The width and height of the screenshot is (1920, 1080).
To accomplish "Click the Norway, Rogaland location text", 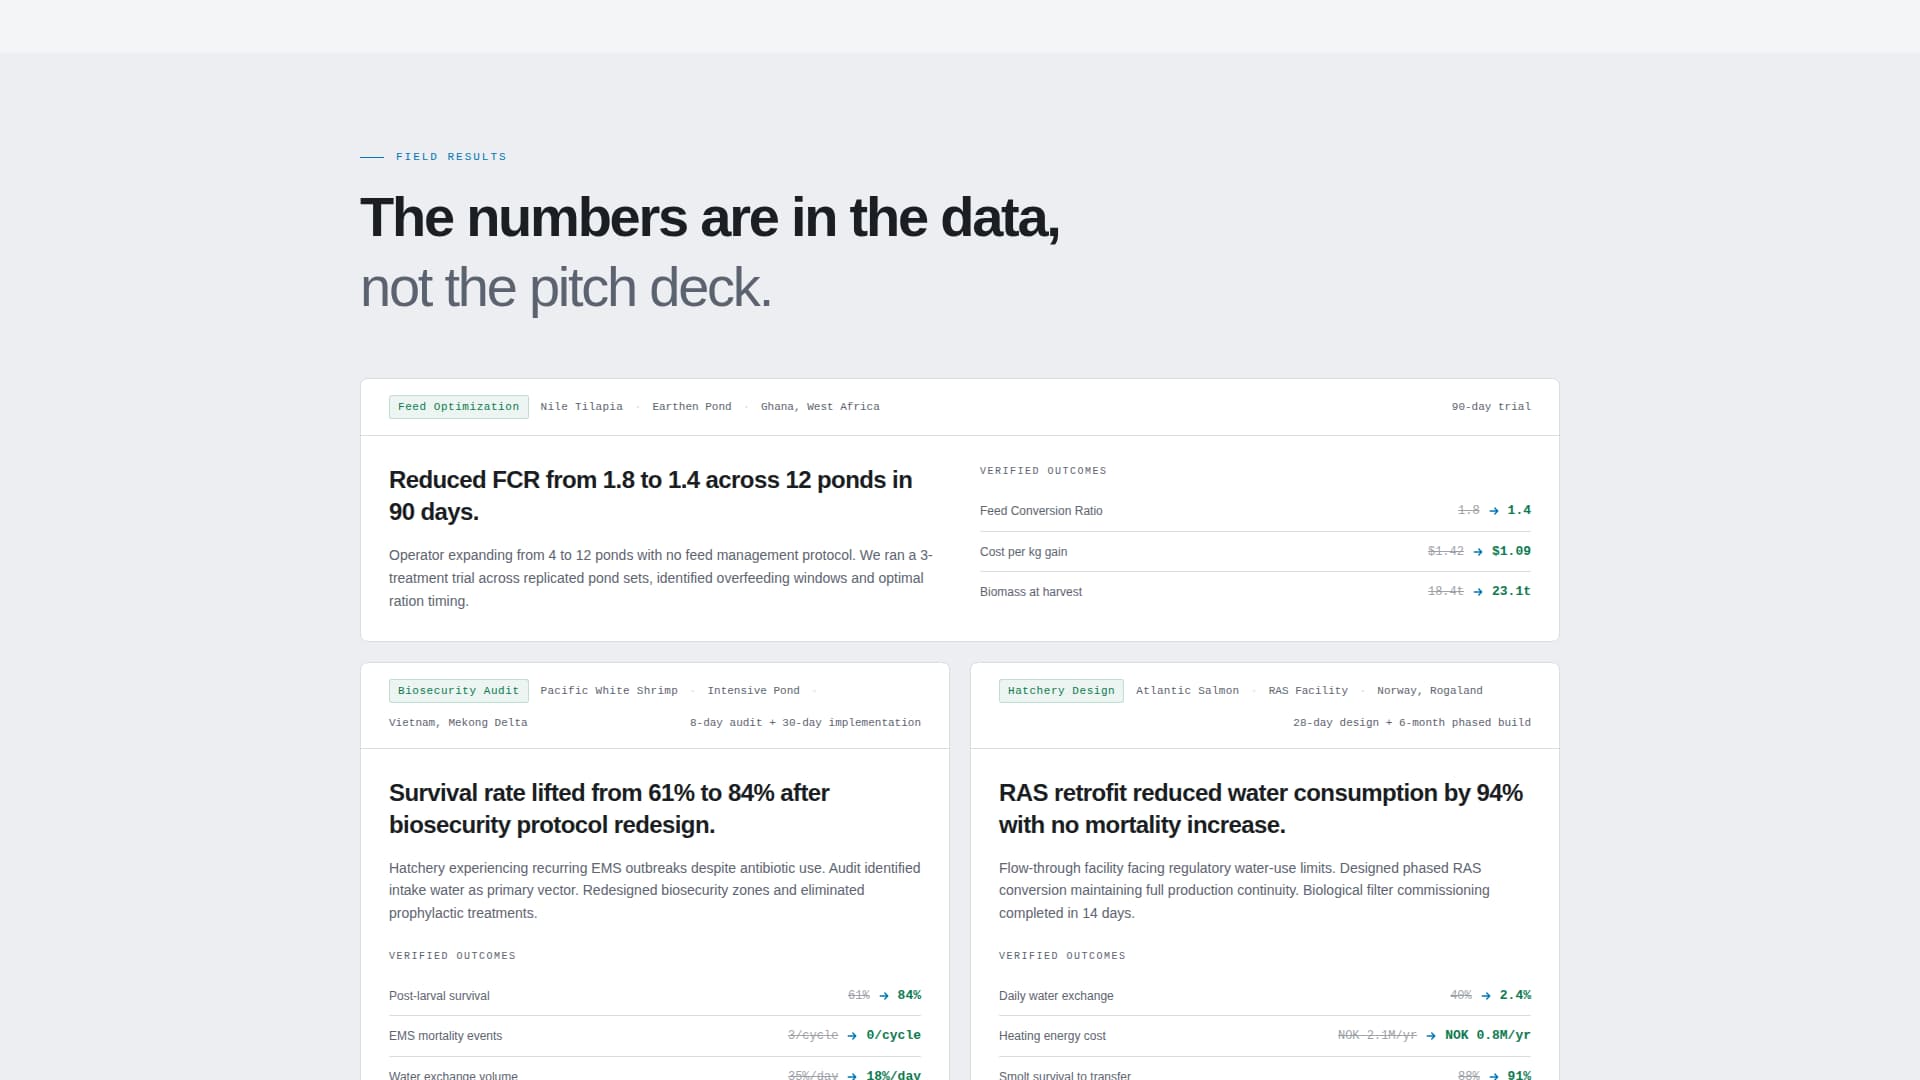I will tap(1430, 690).
